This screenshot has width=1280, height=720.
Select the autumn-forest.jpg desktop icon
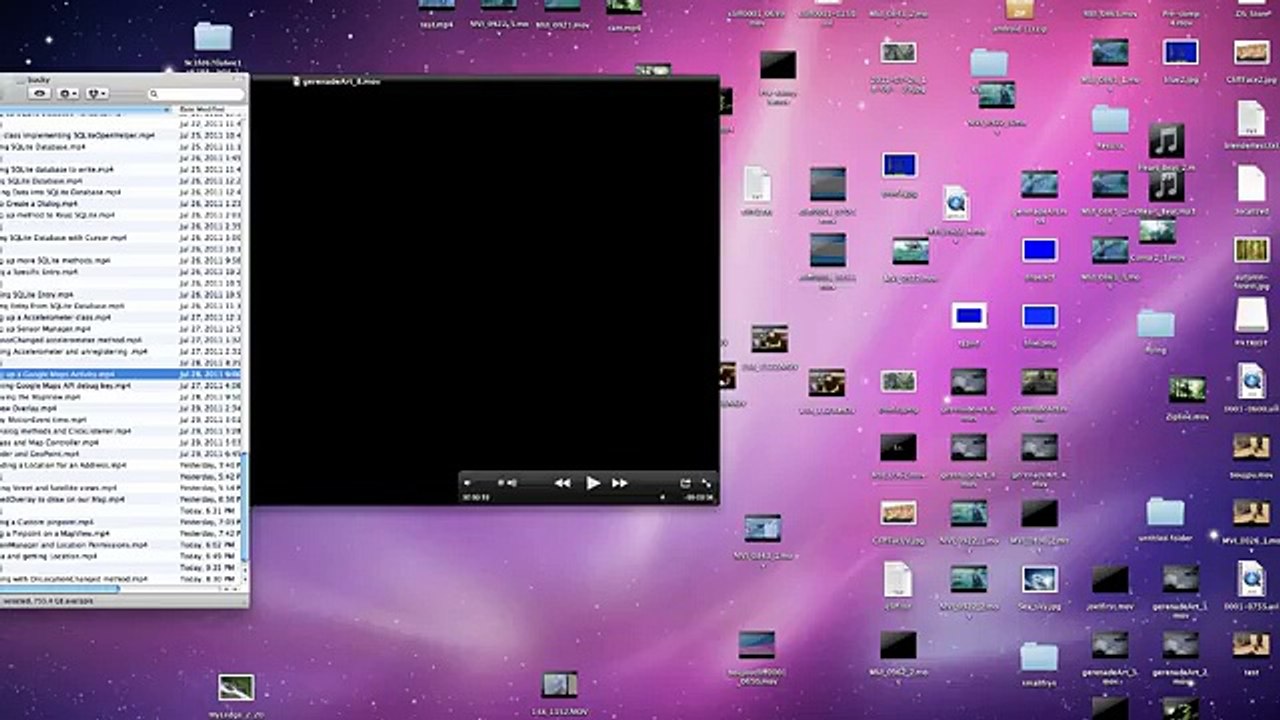(1252, 250)
